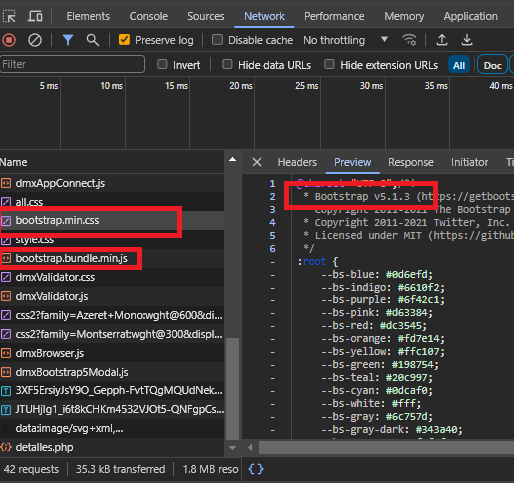Open the Sources tab
514x483 pixels.
click(x=206, y=16)
